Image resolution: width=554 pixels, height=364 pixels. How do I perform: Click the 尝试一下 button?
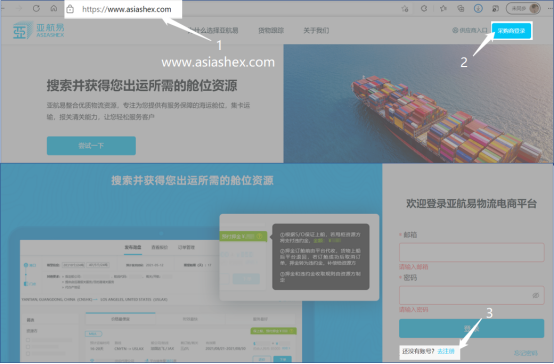coord(91,146)
